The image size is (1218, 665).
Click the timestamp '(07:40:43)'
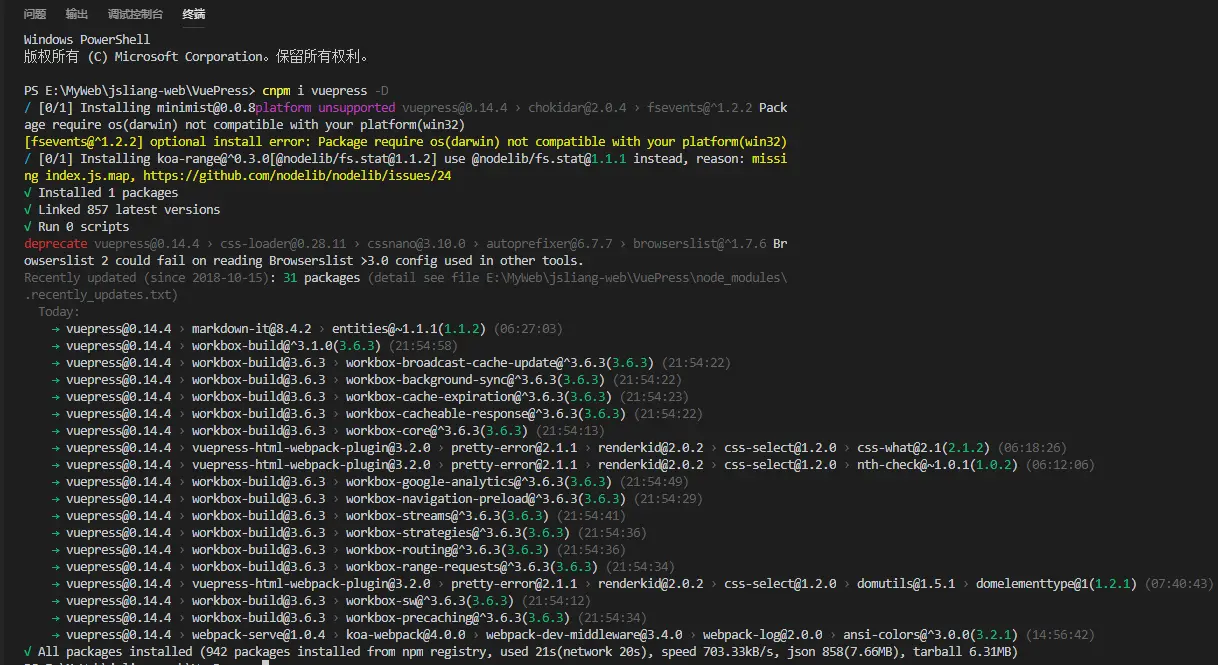point(1179,583)
